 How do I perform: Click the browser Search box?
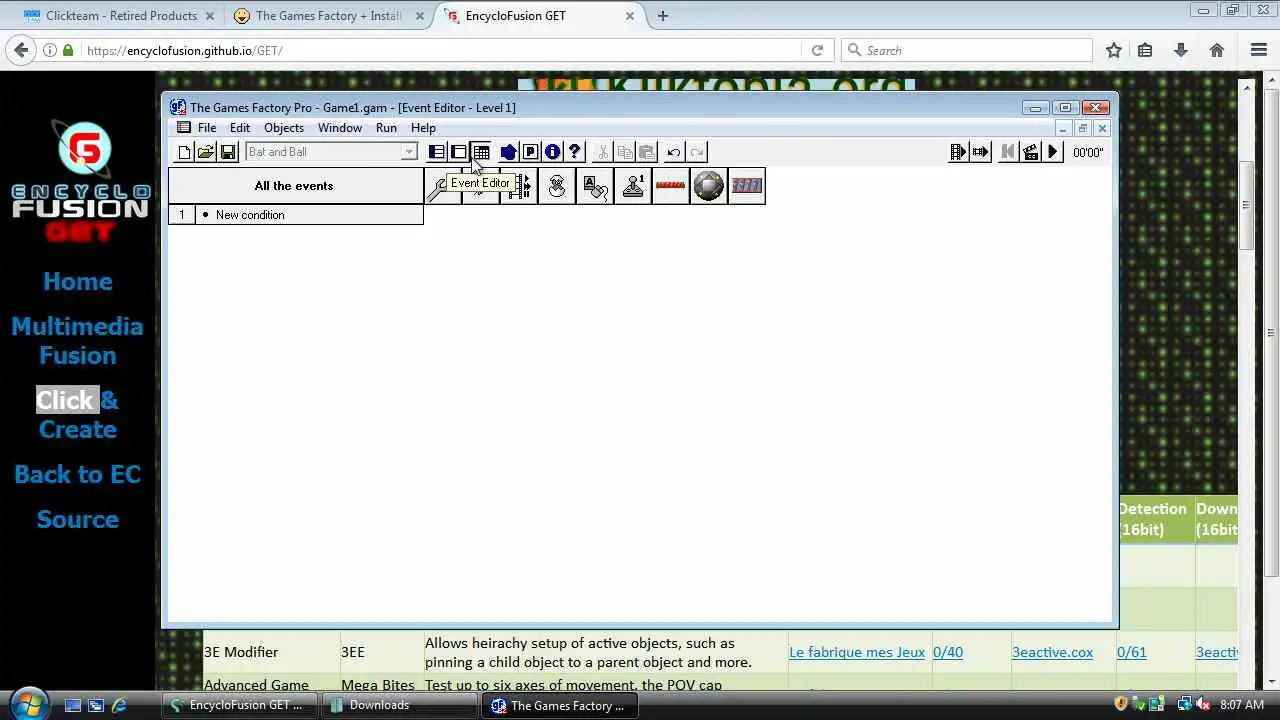pyautogui.click(x=967, y=50)
